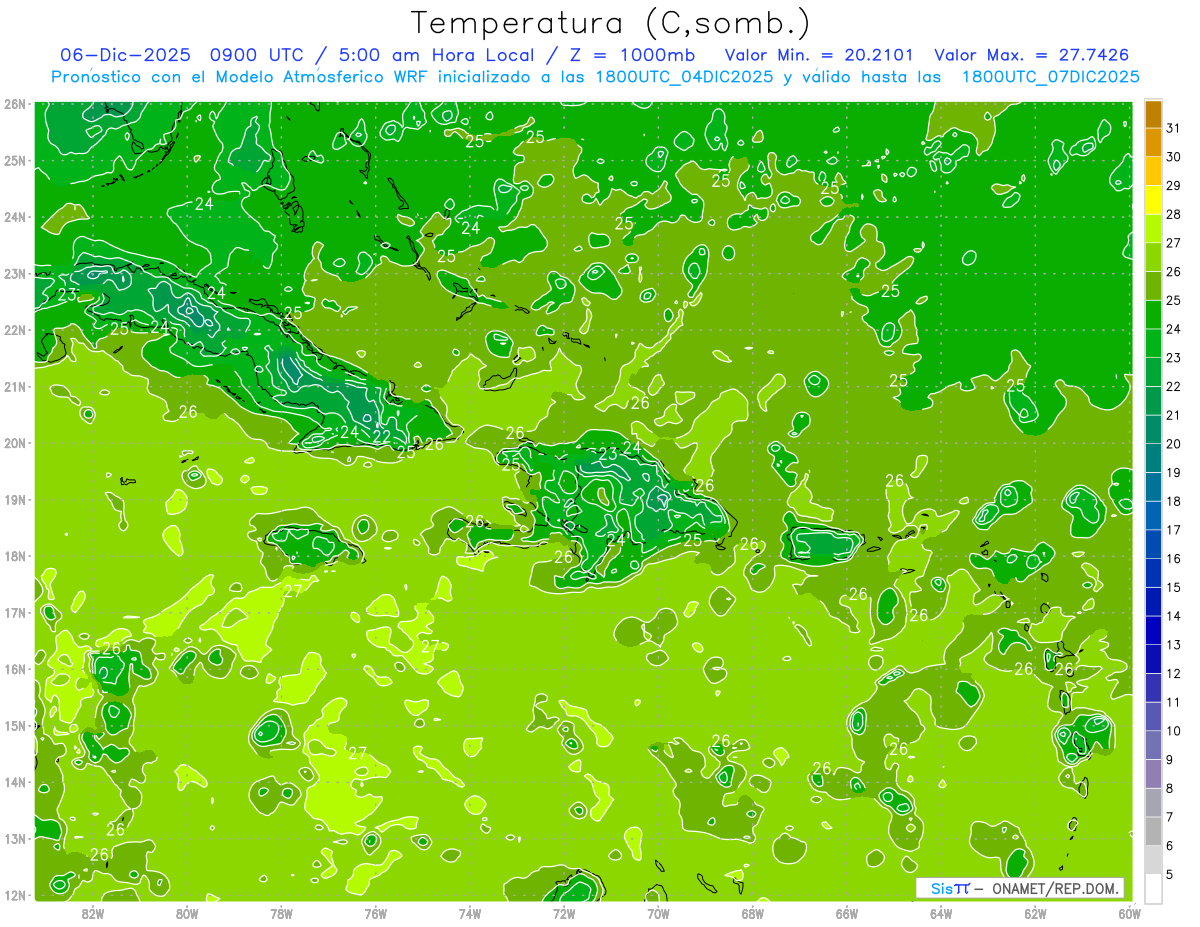
Task: Click the '22' contour label over eastern Cuba
Action: coord(381,436)
